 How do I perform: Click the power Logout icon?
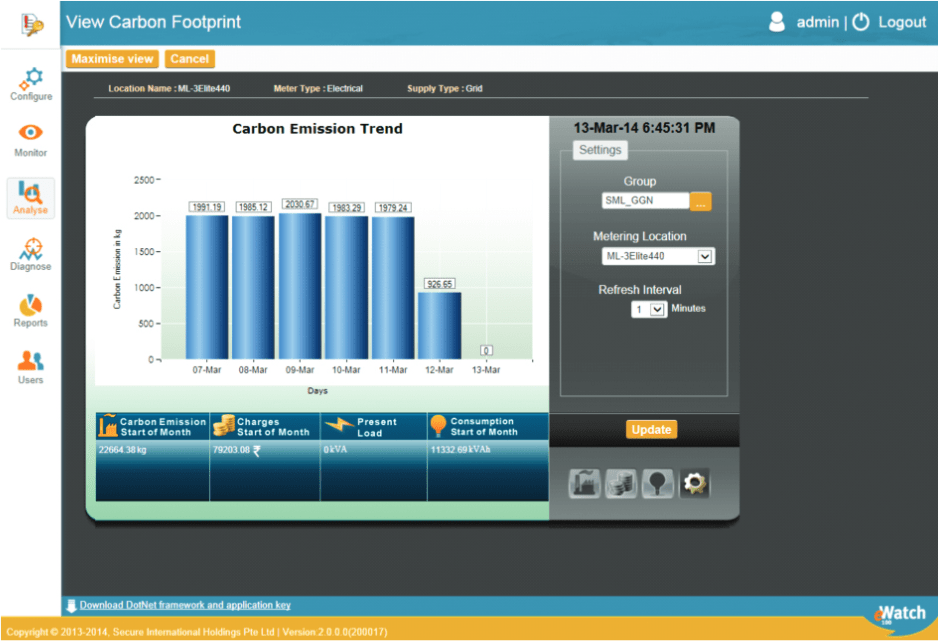point(861,22)
